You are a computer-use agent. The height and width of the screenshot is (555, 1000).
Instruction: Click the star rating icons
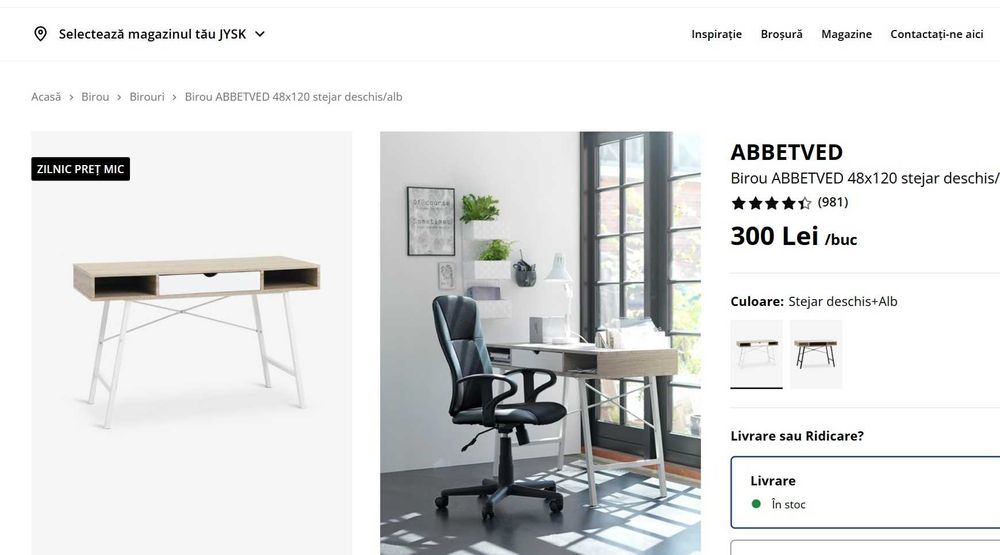click(x=771, y=203)
